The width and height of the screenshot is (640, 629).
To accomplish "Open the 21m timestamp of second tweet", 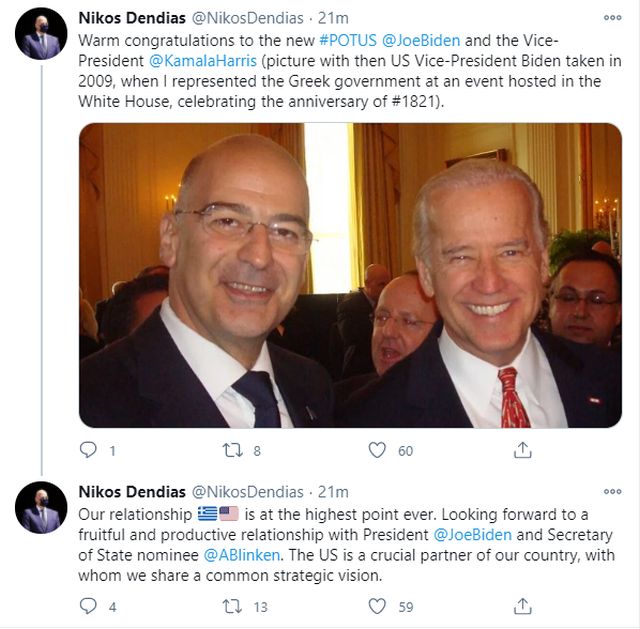I will click(x=333, y=492).
